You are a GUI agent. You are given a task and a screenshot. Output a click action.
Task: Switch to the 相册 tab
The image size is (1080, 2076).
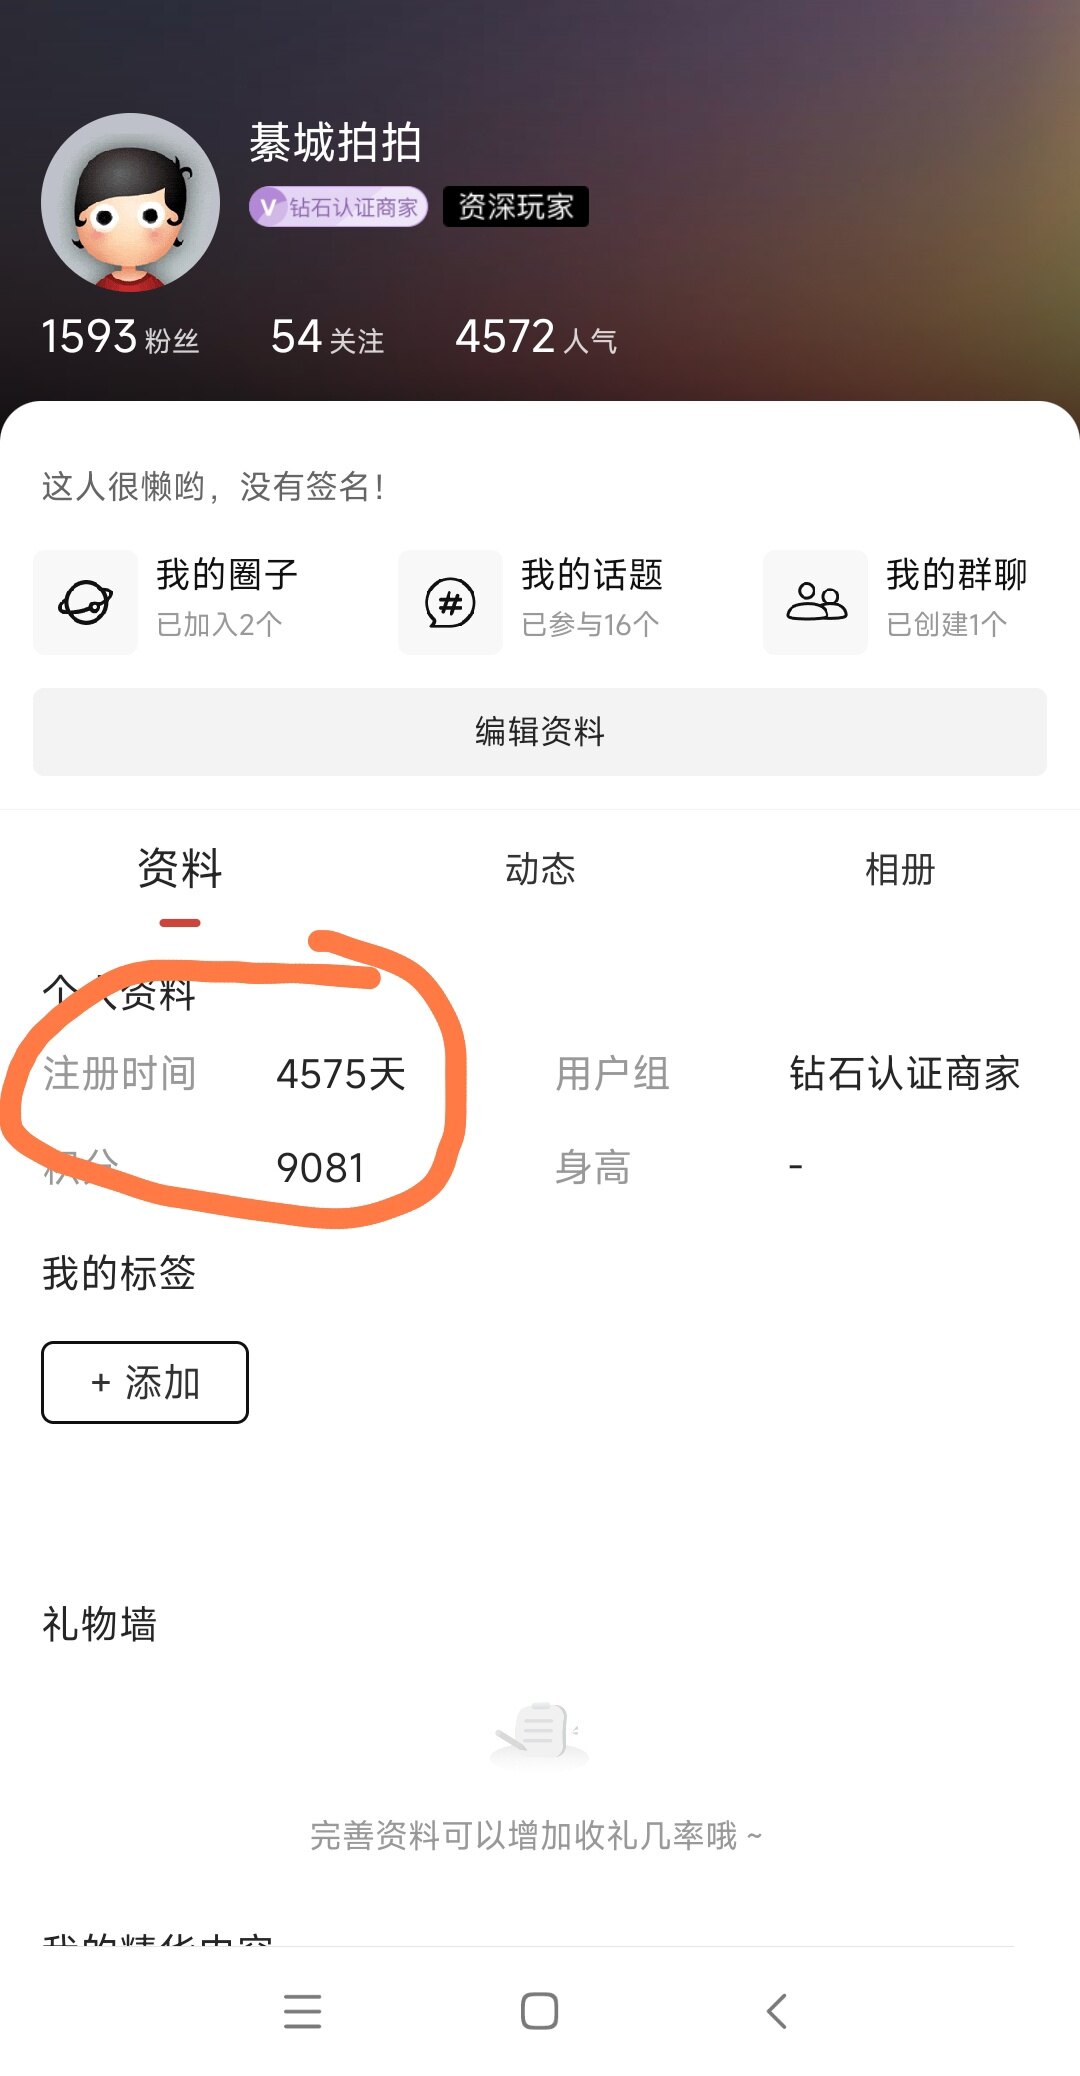[900, 869]
